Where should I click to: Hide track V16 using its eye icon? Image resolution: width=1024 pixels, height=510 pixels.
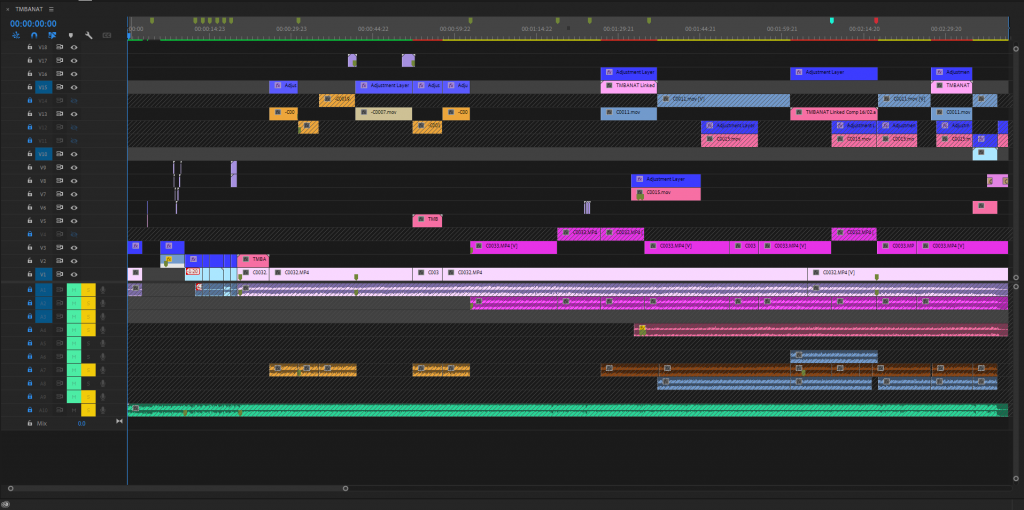(73, 74)
